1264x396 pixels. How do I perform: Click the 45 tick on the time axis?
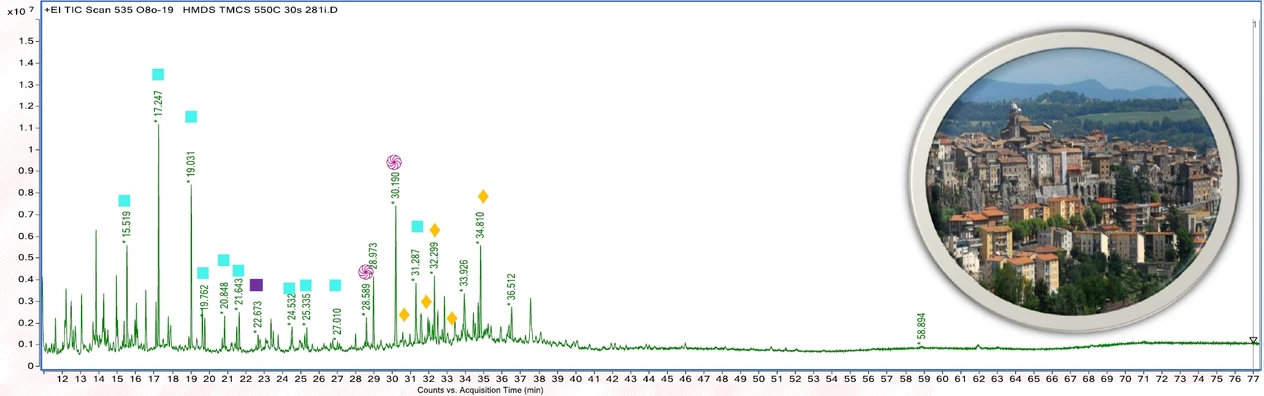(x=667, y=380)
